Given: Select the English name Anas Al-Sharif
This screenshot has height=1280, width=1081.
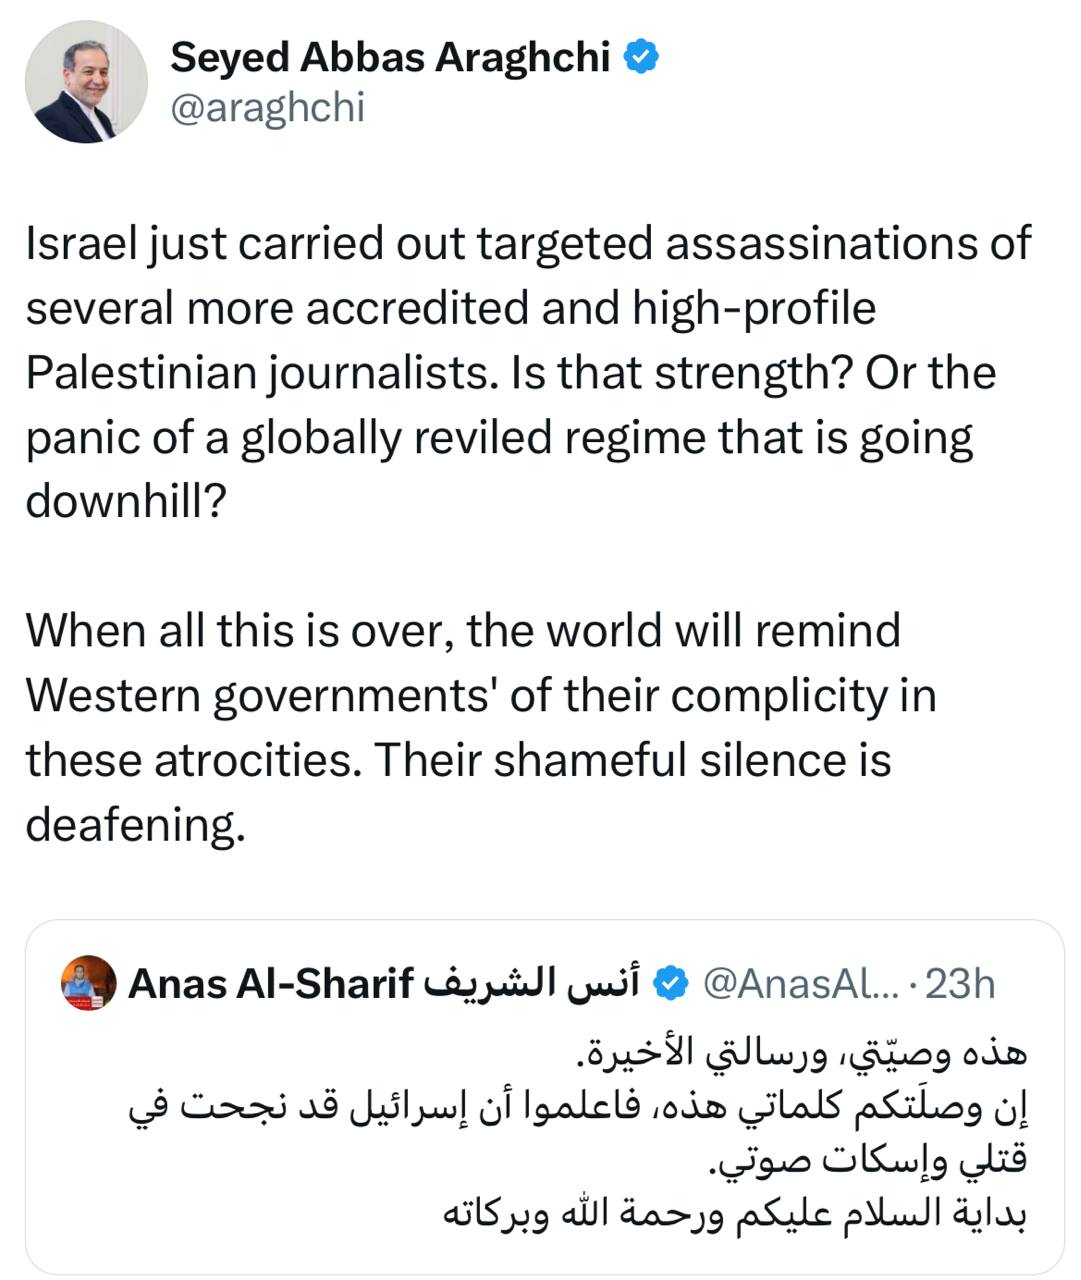Looking at the screenshot, I should coord(271,984).
